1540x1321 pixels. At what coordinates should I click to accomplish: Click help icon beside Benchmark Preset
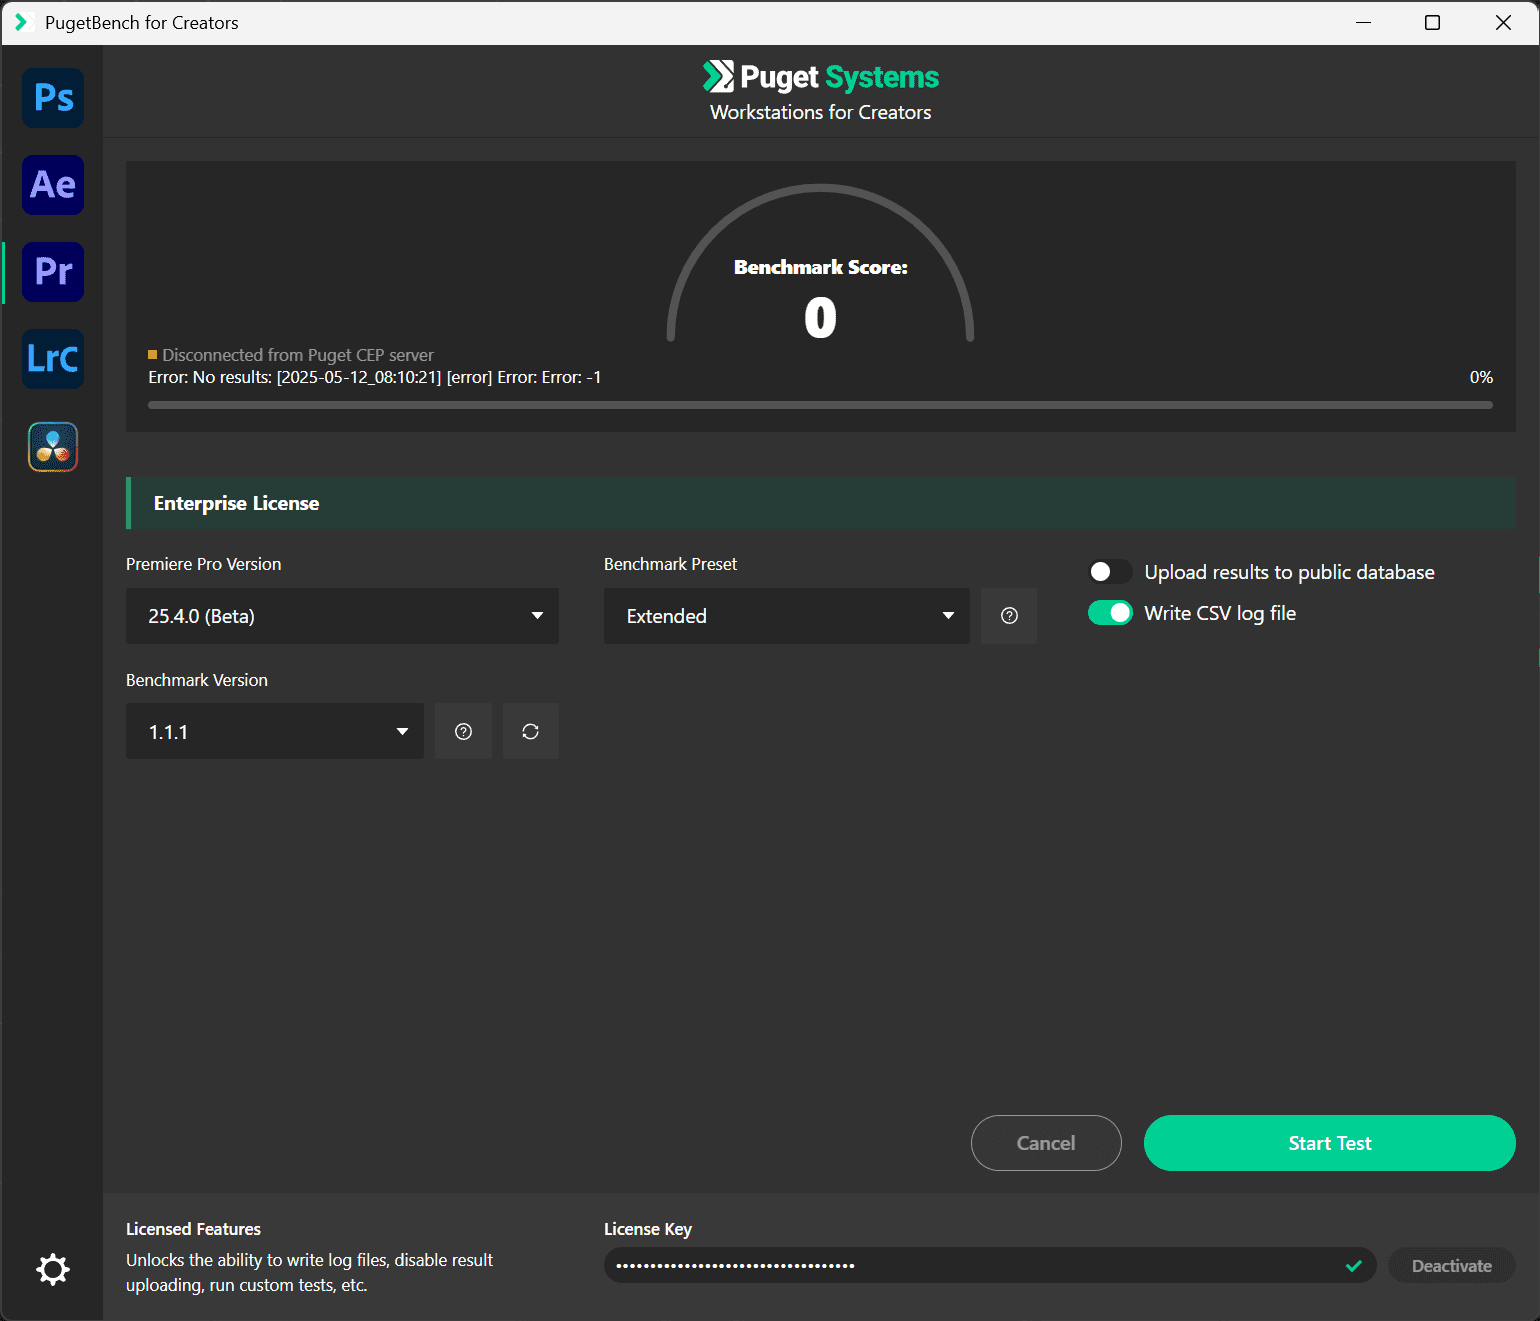(x=1009, y=616)
